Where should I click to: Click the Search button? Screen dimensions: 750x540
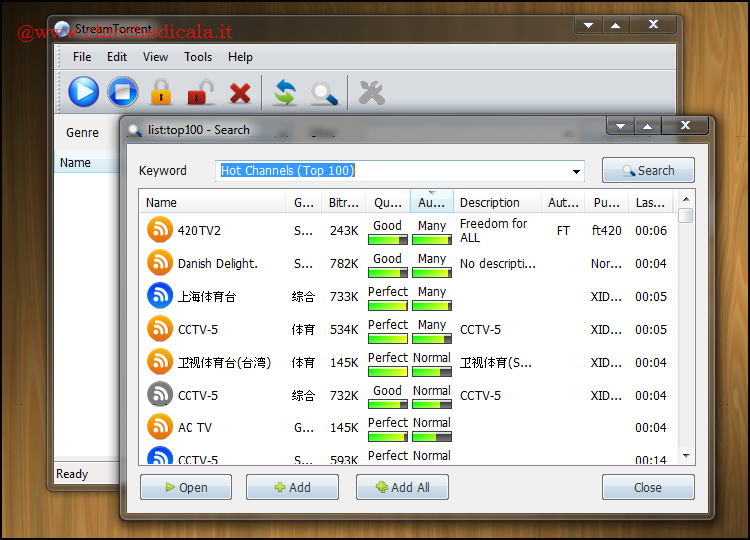[648, 171]
